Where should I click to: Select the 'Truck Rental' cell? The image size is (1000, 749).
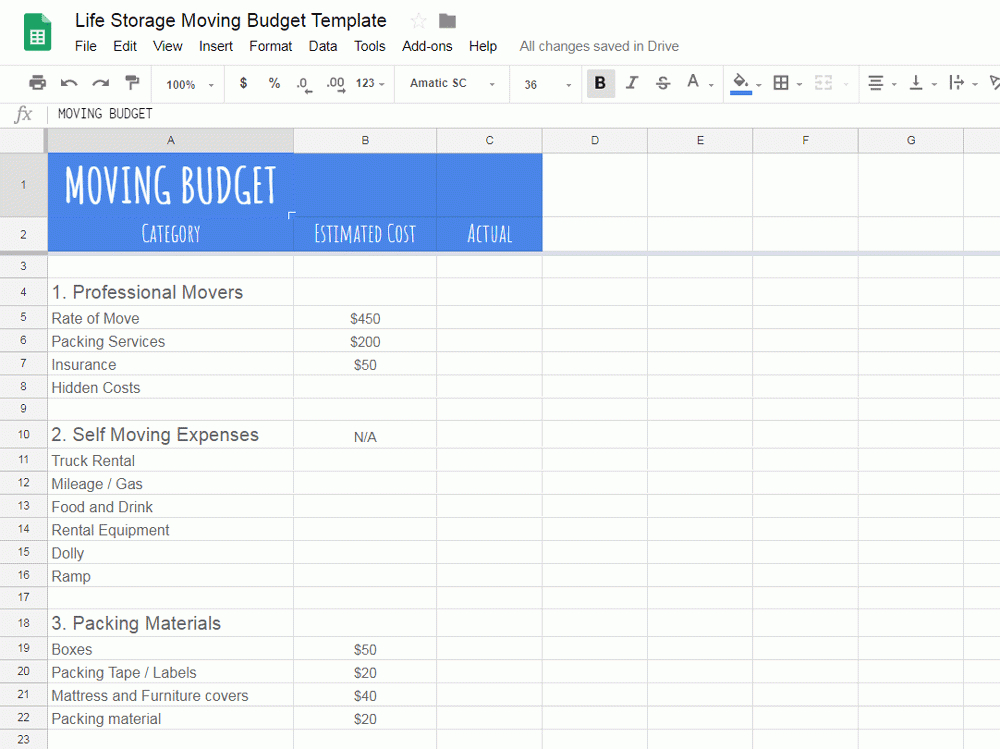point(171,460)
